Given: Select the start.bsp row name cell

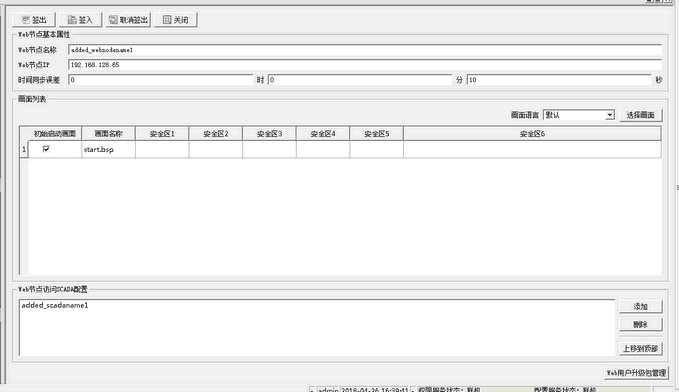Looking at the screenshot, I should [108, 149].
